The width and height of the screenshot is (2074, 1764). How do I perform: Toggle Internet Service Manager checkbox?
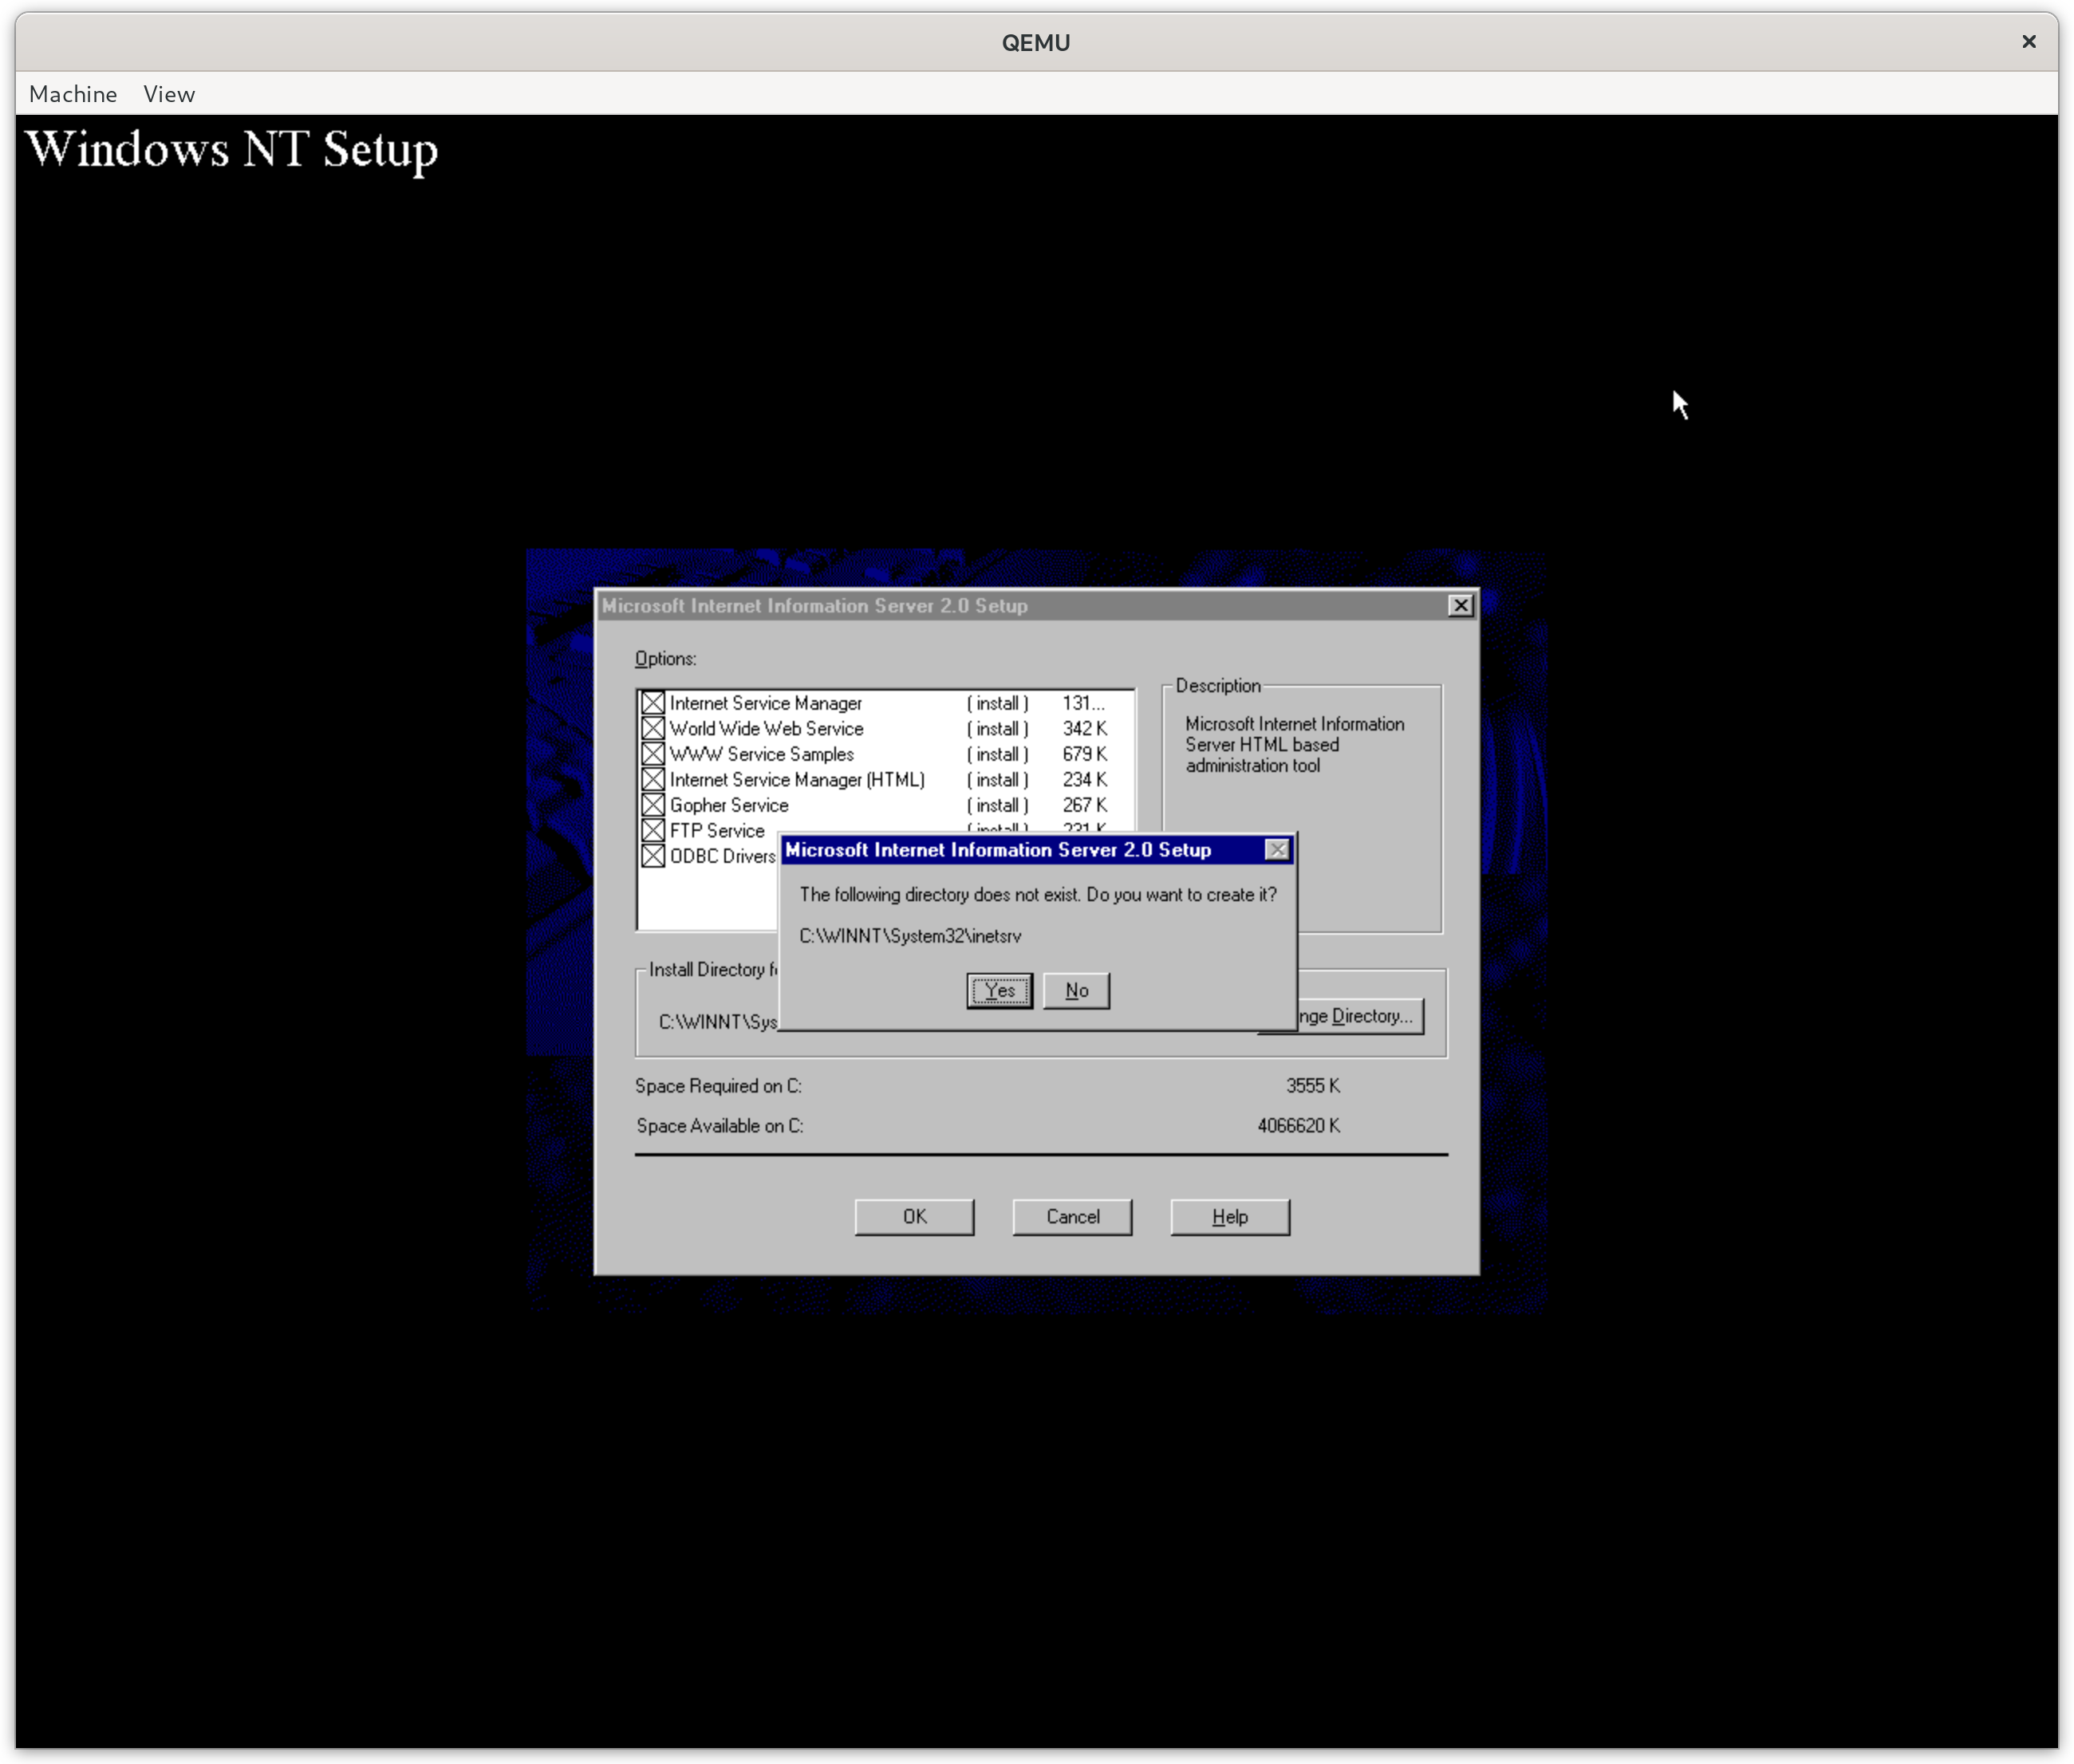(x=653, y=703)
